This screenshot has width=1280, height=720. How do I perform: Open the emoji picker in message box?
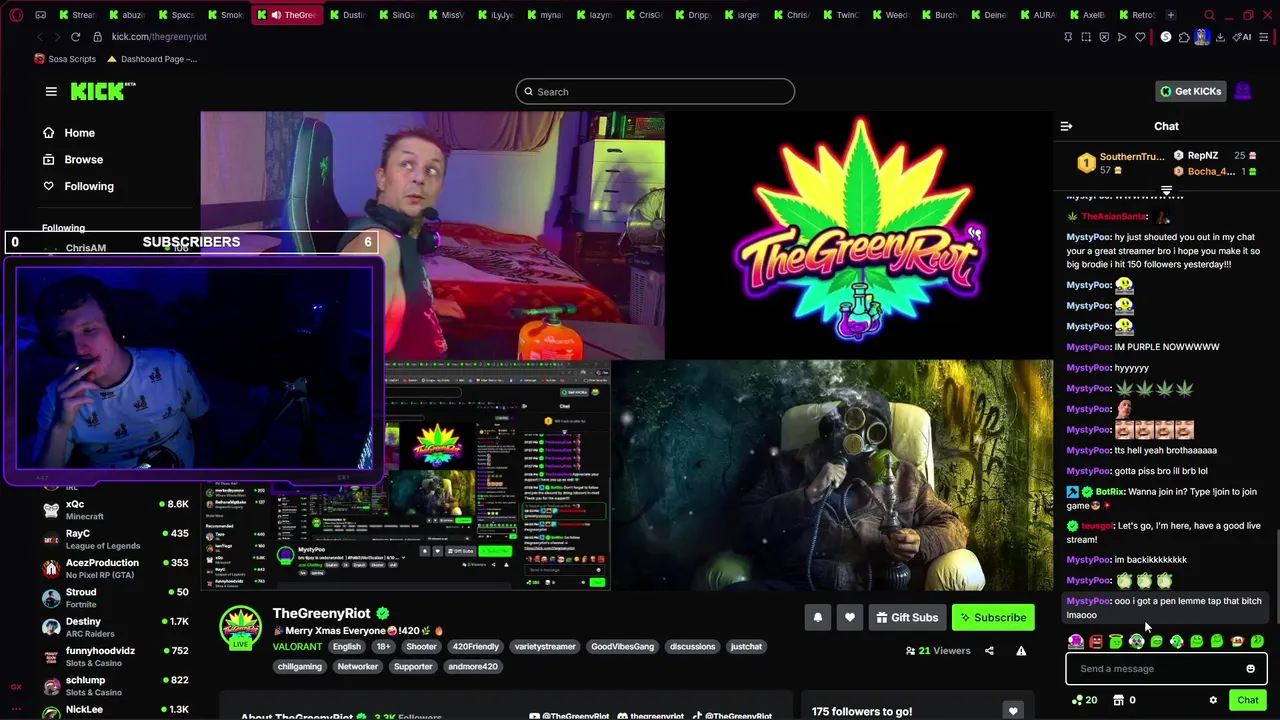1250,669
